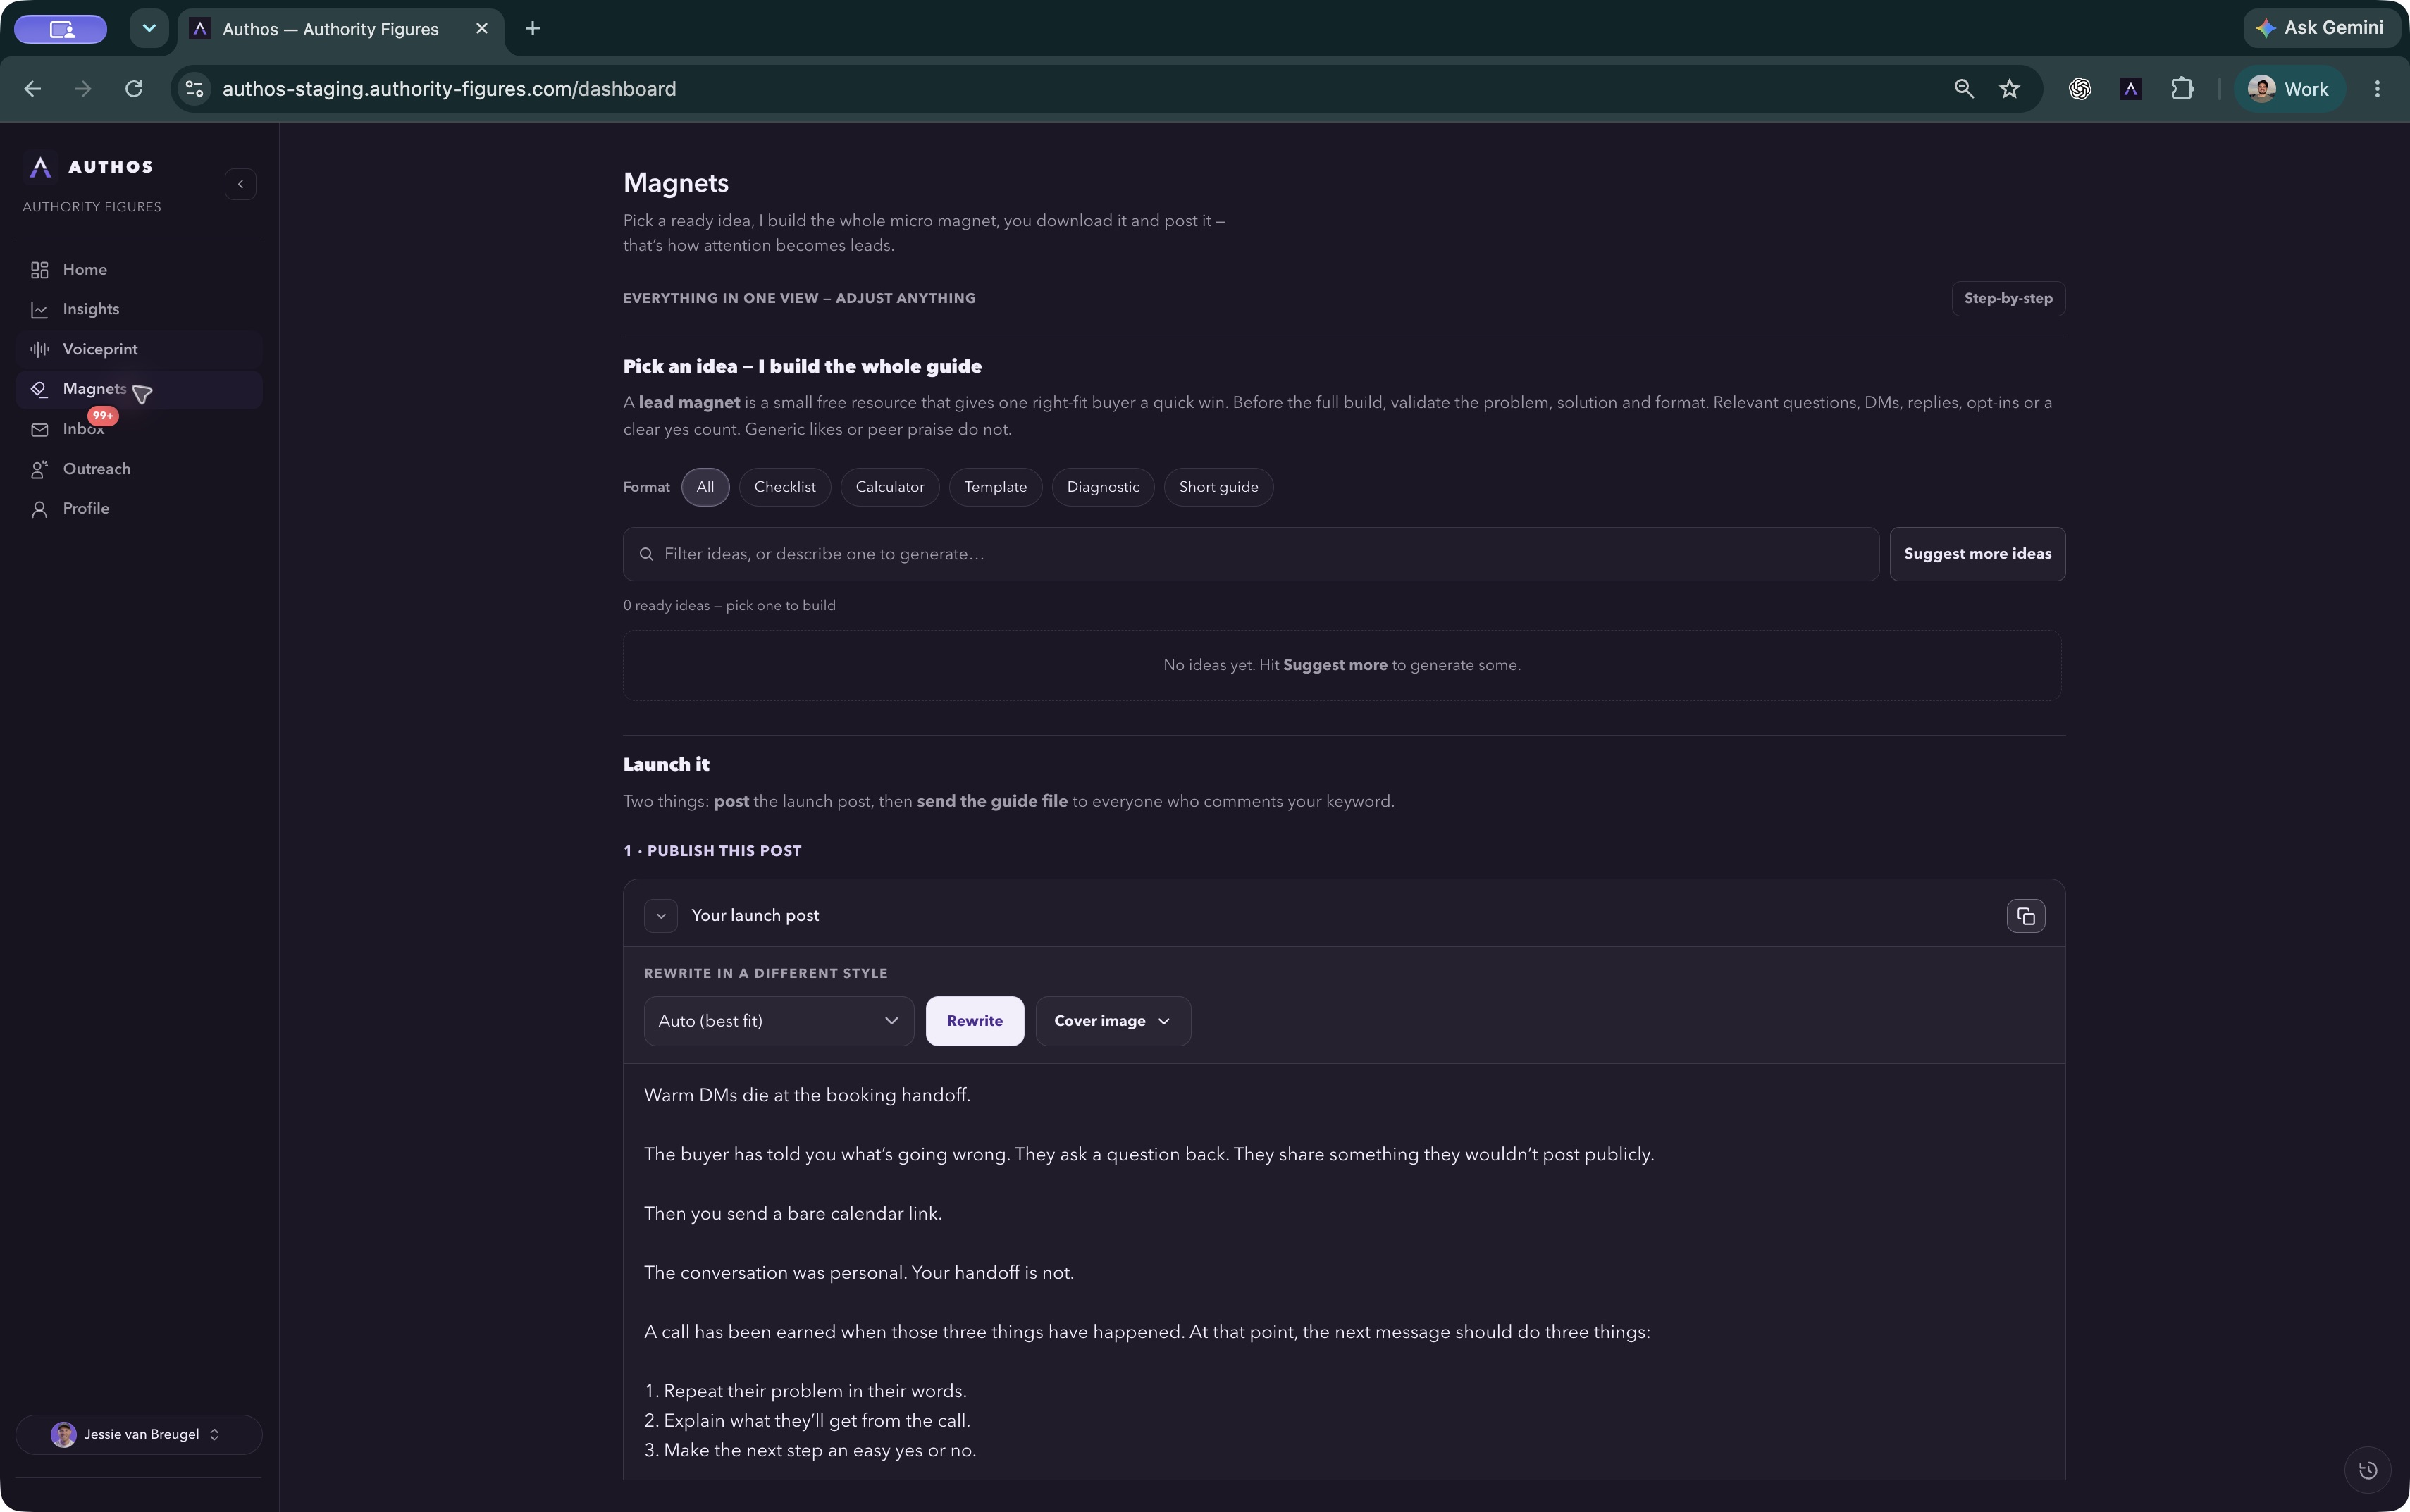Click the Rewrite button
The height and width of the screenshot is (1512, 2410).
(974, 1021)
